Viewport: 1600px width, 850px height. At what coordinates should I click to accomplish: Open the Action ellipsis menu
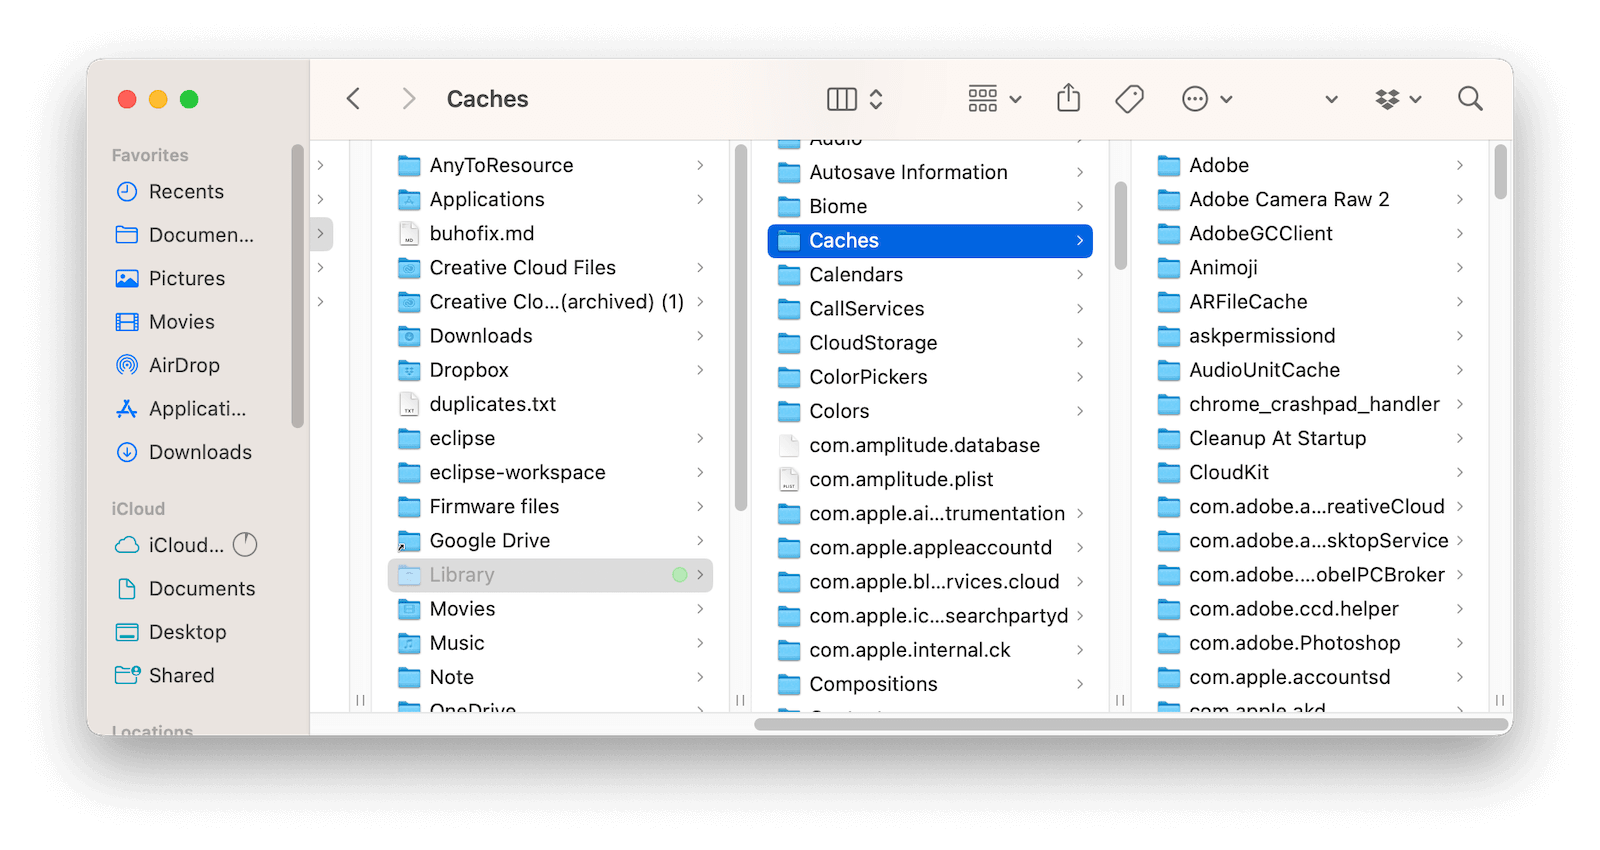1207,99
